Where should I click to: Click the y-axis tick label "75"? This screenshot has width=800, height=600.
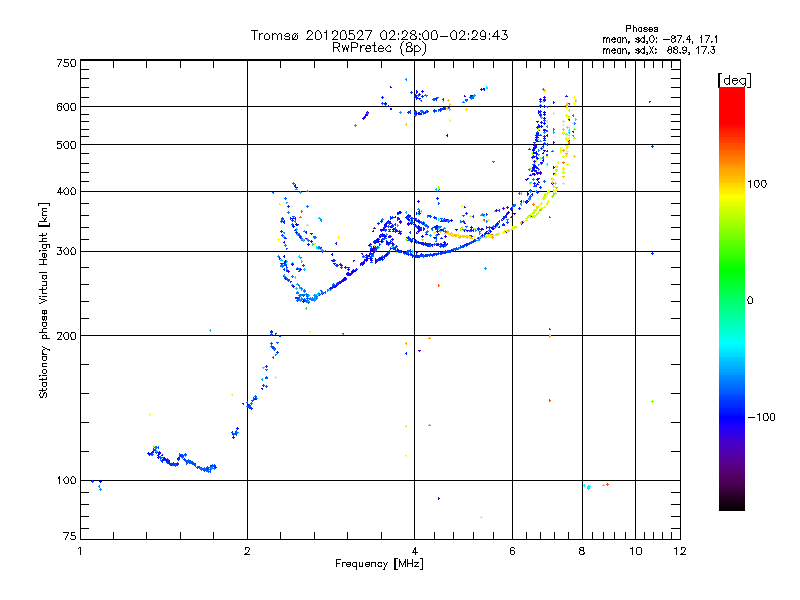(70, 536)
